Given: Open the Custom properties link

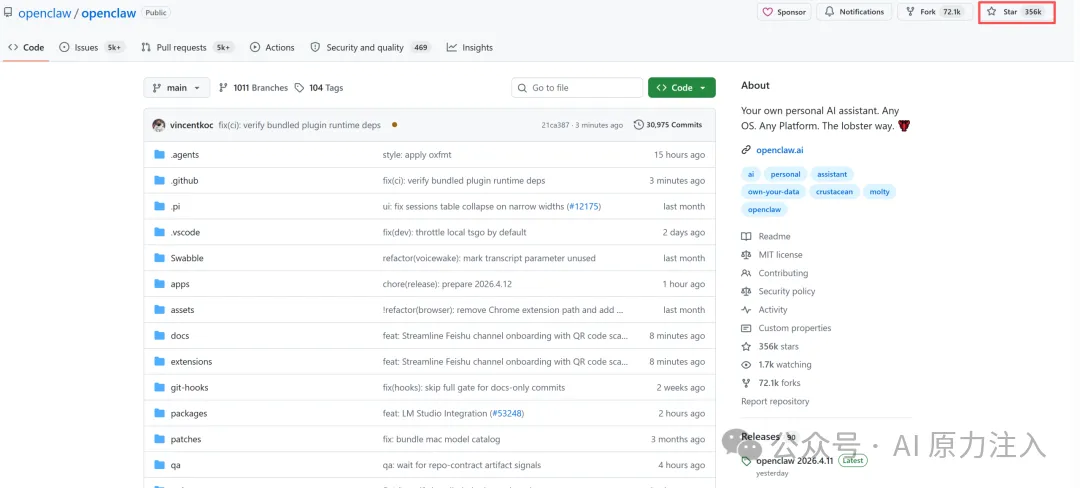Looking at the screenshot, I should (x=787, y=328).
